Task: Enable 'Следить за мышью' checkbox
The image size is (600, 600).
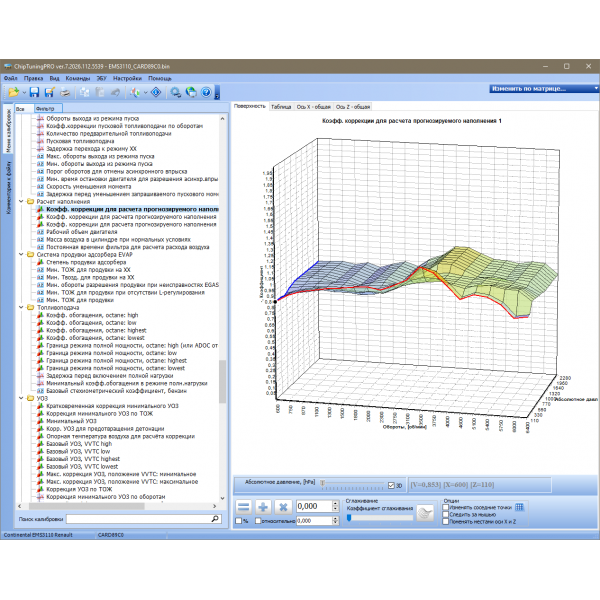Action: (x=445, y=514)
